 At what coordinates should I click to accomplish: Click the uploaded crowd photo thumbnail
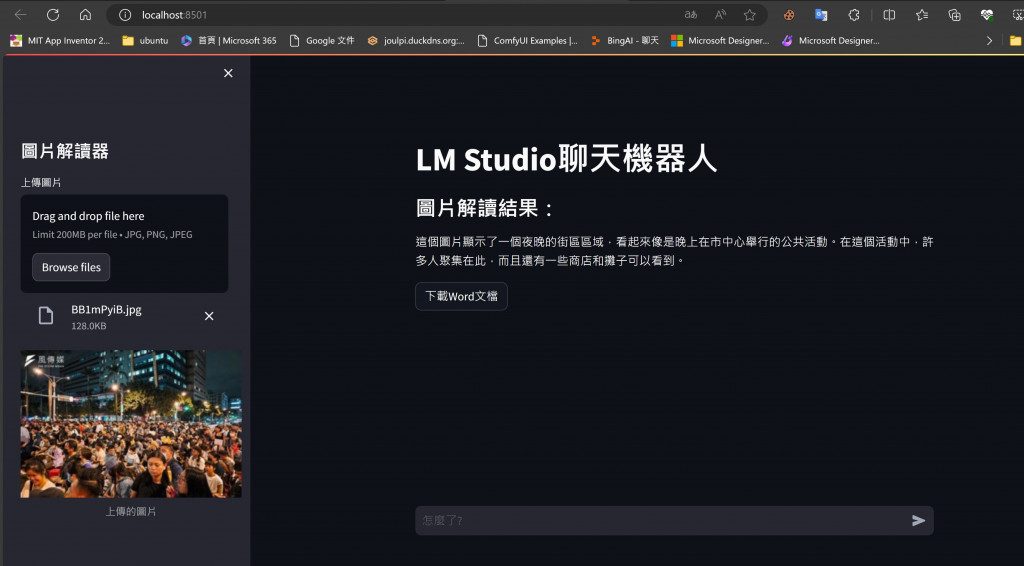click(x=131, y=424)
